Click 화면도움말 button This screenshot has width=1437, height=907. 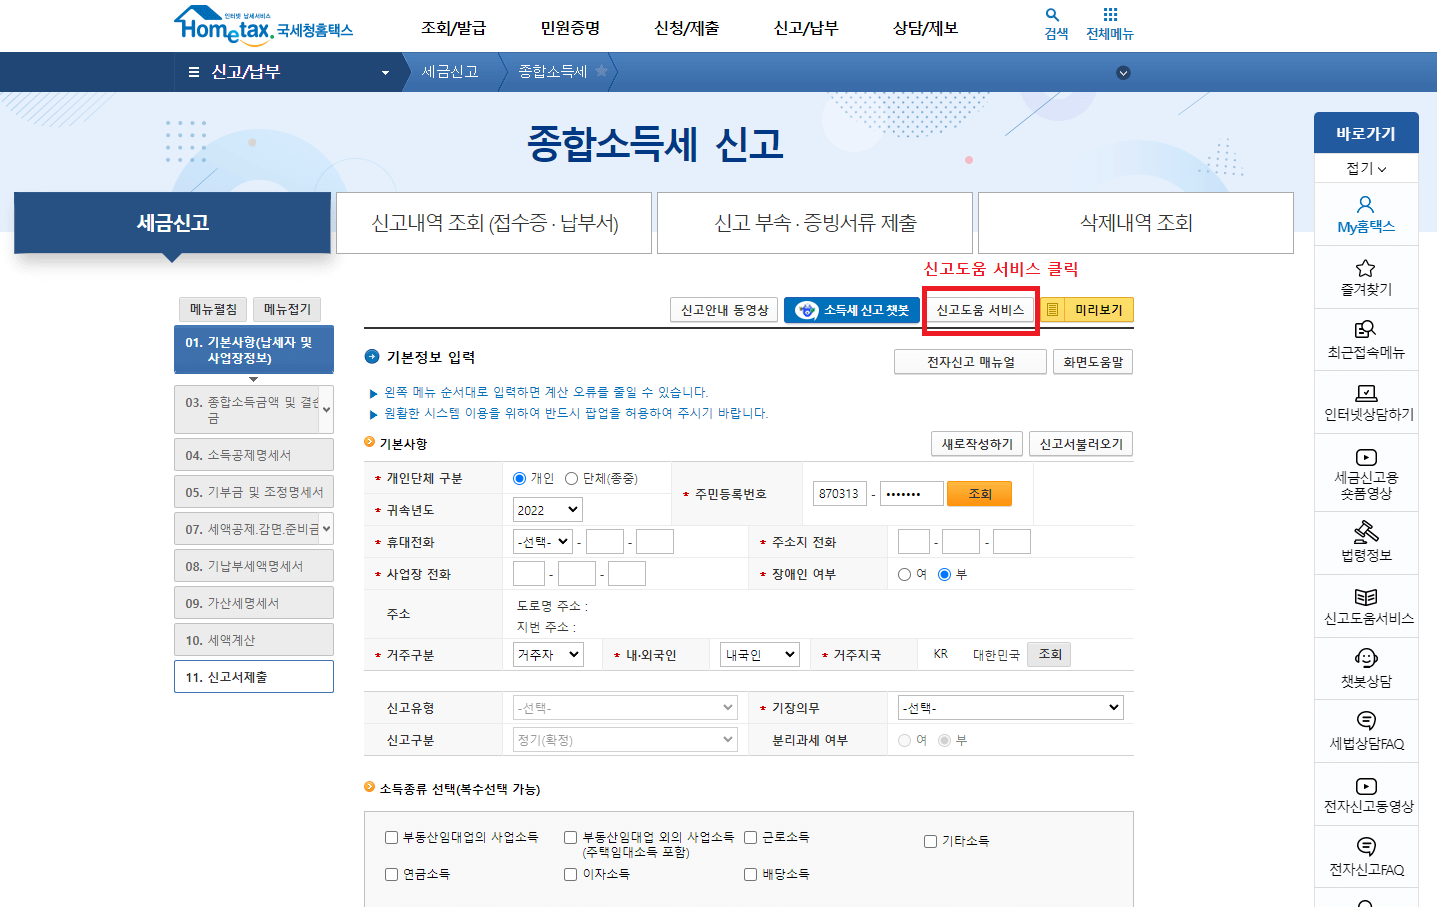click(1093, 362)
